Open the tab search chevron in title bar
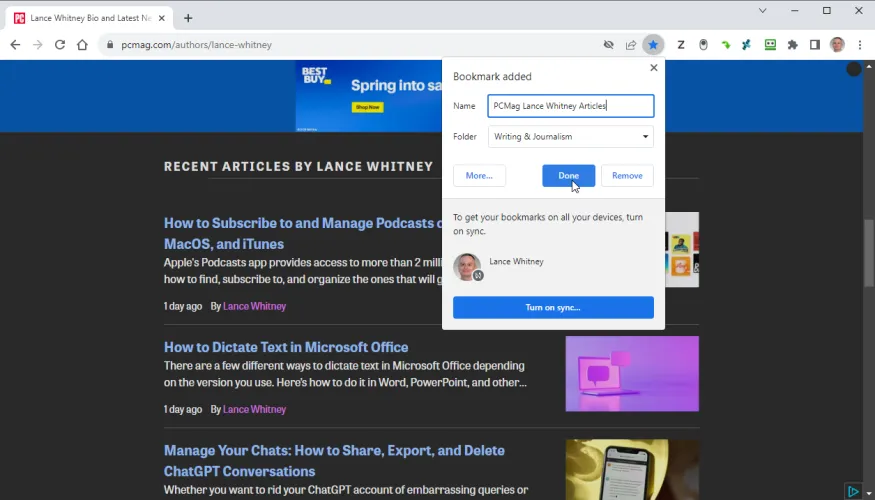The width and height of the screenshot is (875, 500). (x=763, y=11)
